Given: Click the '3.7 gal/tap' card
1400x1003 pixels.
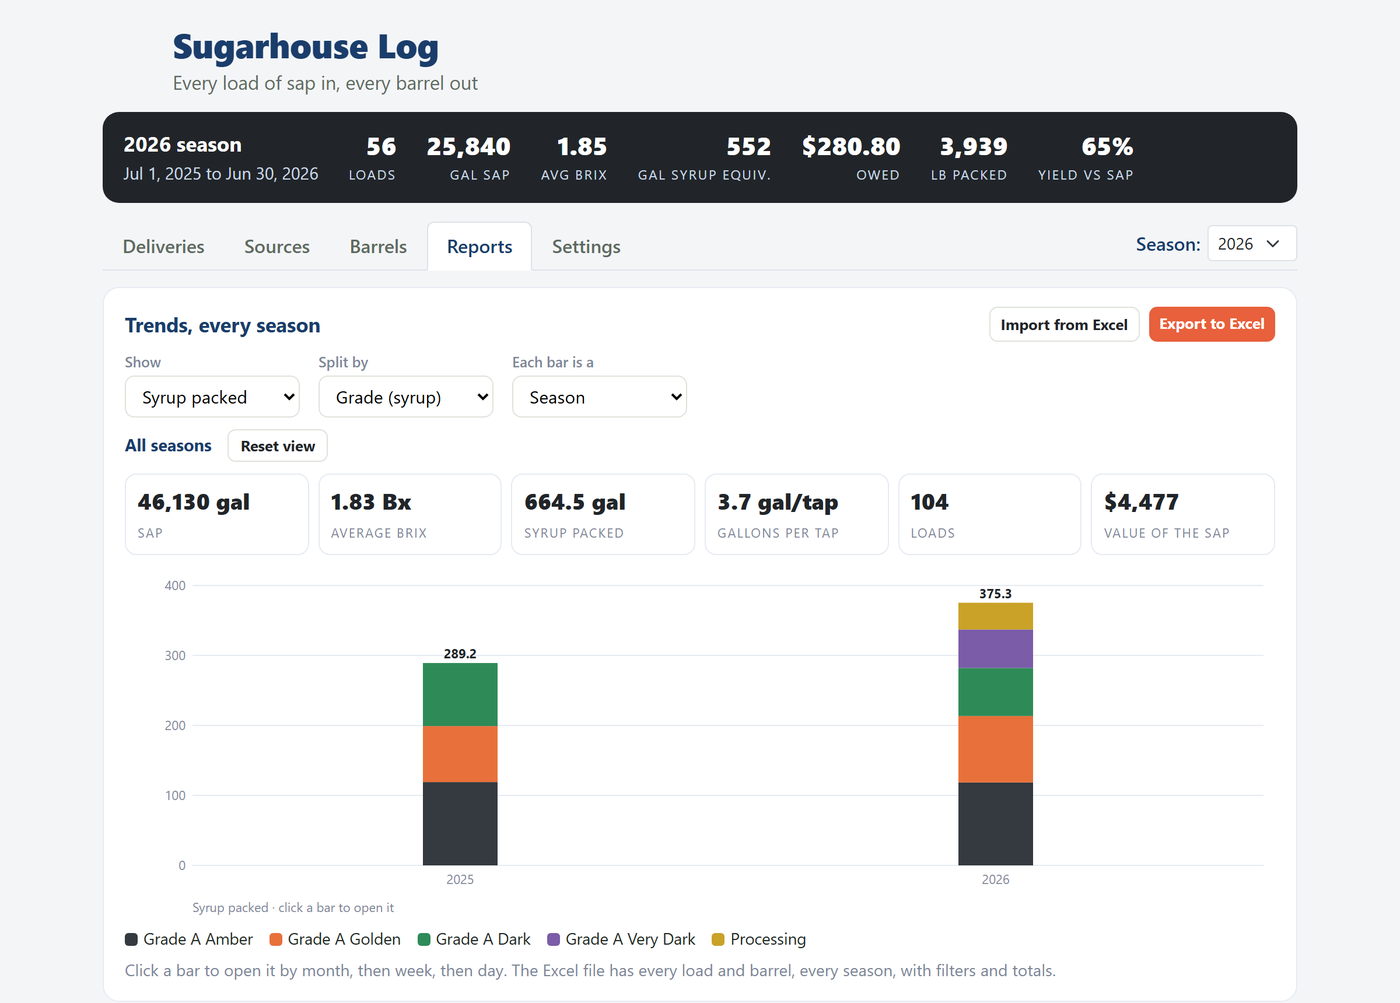Looking at the screenshot, I should click(x=796, y=514).
